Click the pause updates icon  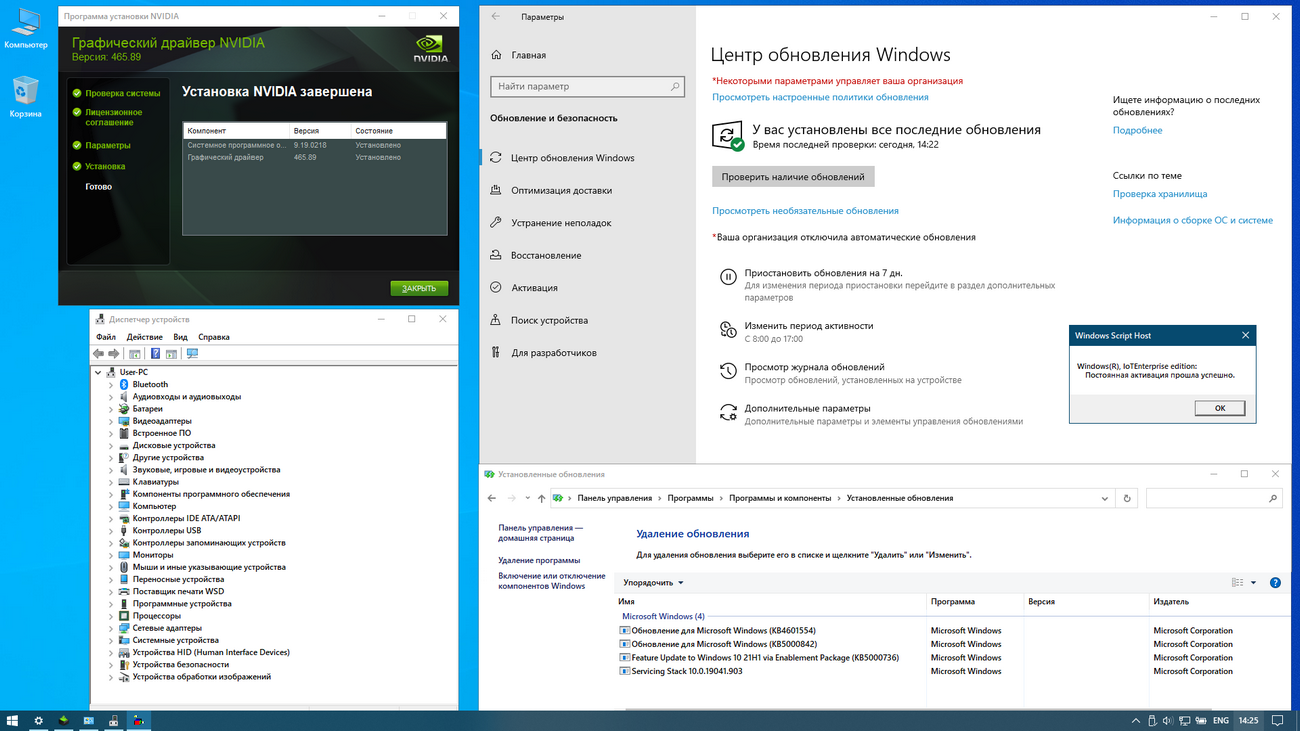pyautogui.click(x=728, y=277)
